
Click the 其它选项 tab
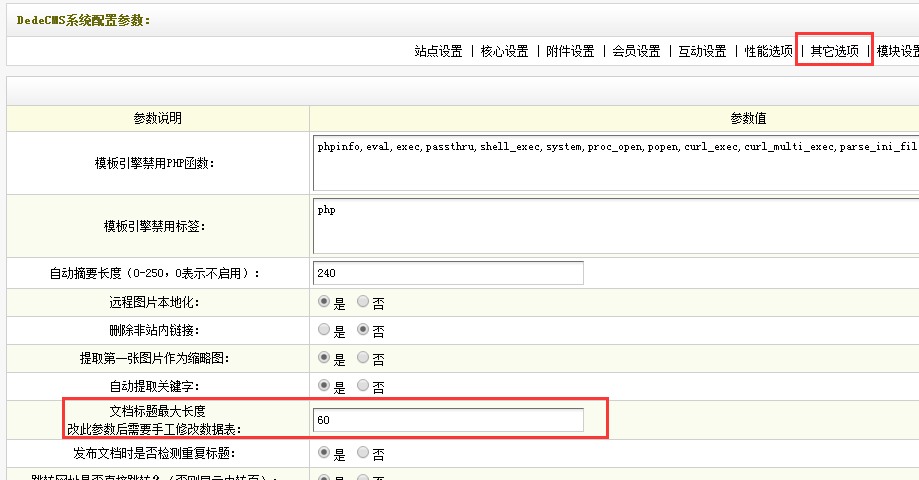click(834, 51)
